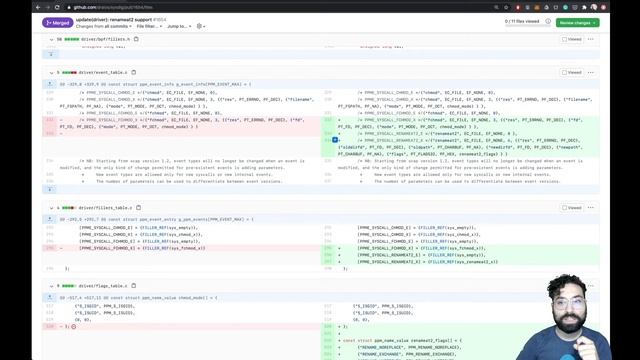Click the '0 / 11 files viewed' text
This screenshot has height=360, width=640.
(x=522, y=21)
